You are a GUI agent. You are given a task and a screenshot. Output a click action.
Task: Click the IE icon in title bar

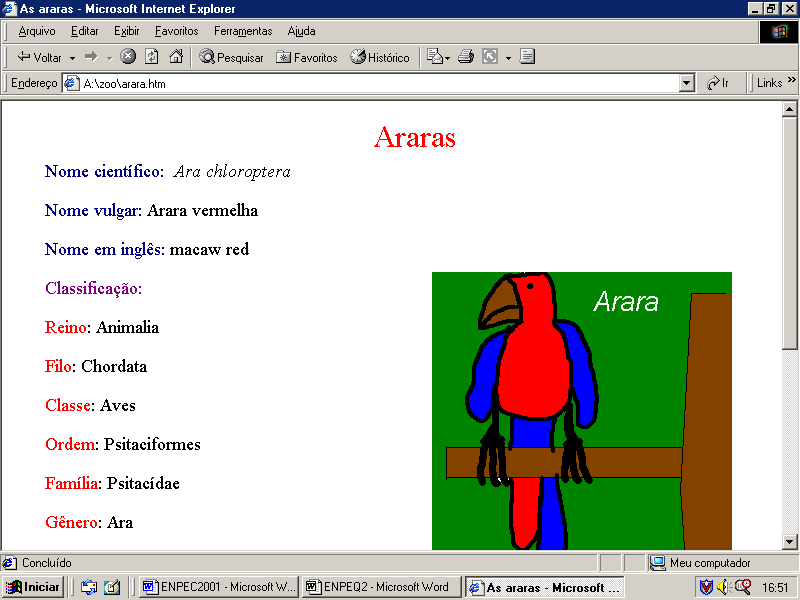click(x=9, y=9)
